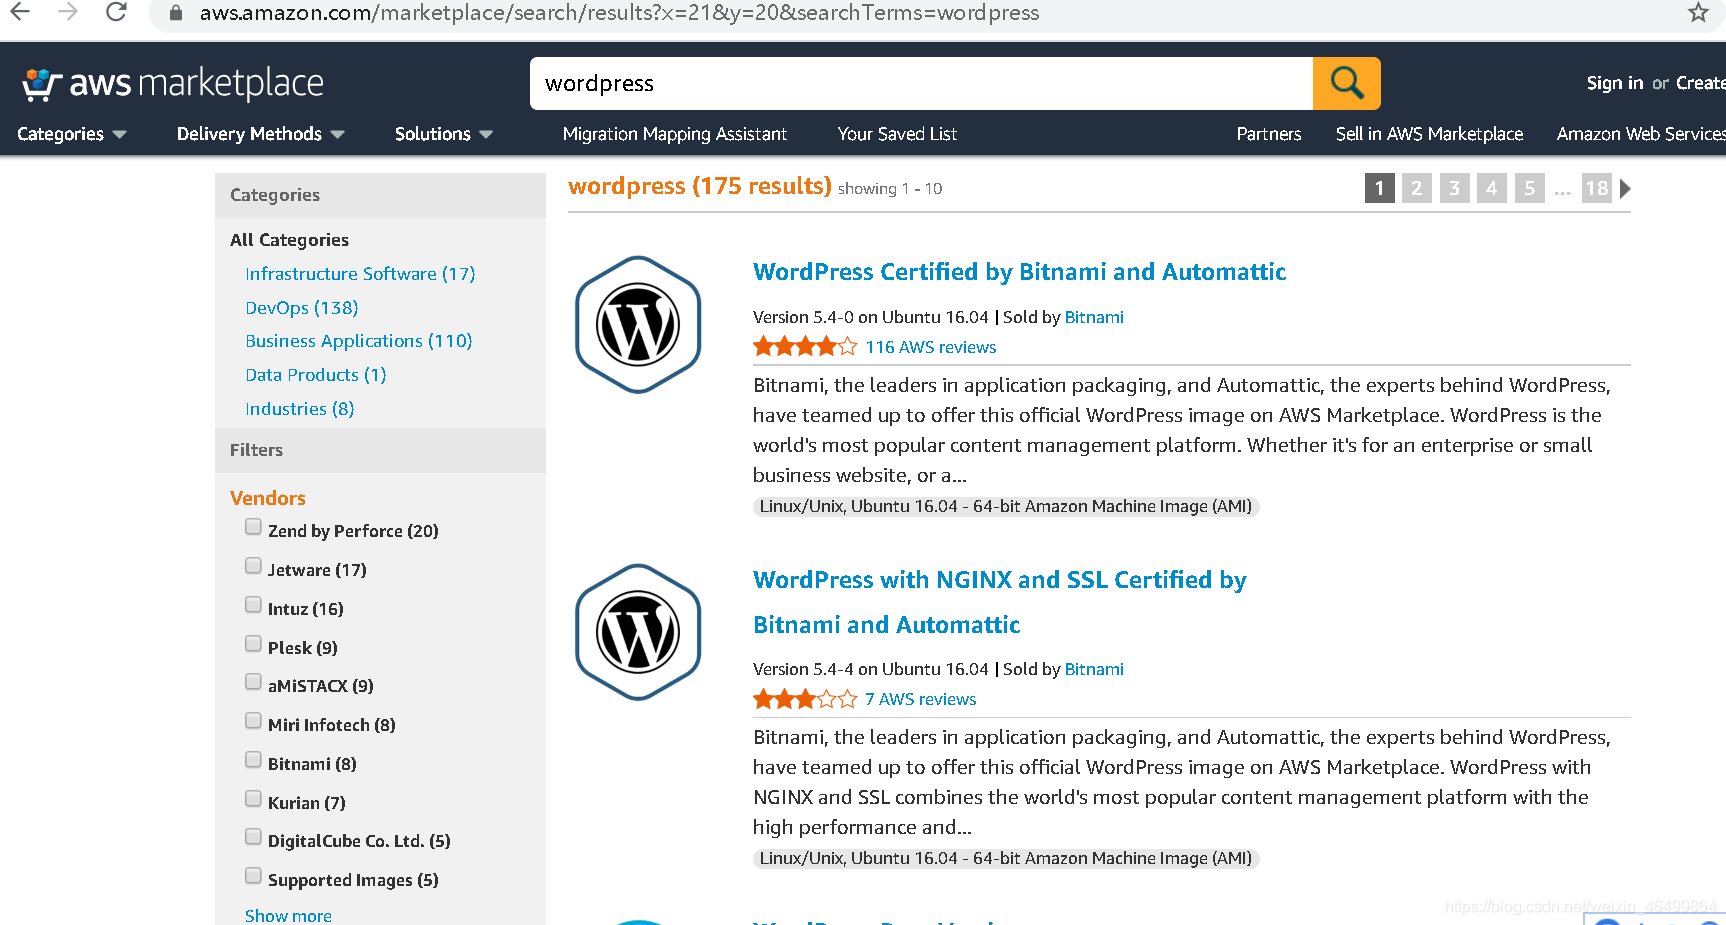
Task: Click first listing's Linux/Unix Ubuntu AMI tag
Action: (1005, 506)
